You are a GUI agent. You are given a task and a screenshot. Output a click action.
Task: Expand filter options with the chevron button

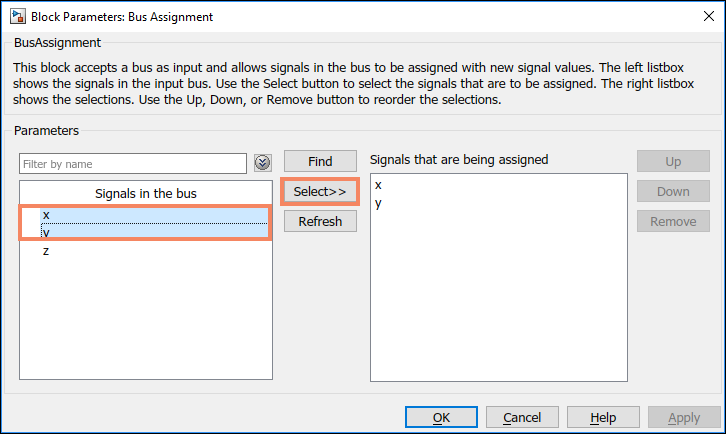tap(263, 163)
